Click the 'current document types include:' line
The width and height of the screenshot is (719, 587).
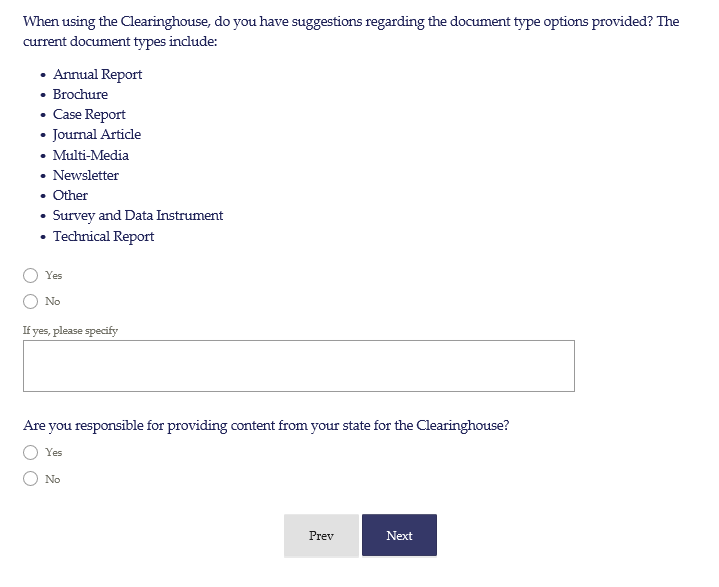coord(119,42)
